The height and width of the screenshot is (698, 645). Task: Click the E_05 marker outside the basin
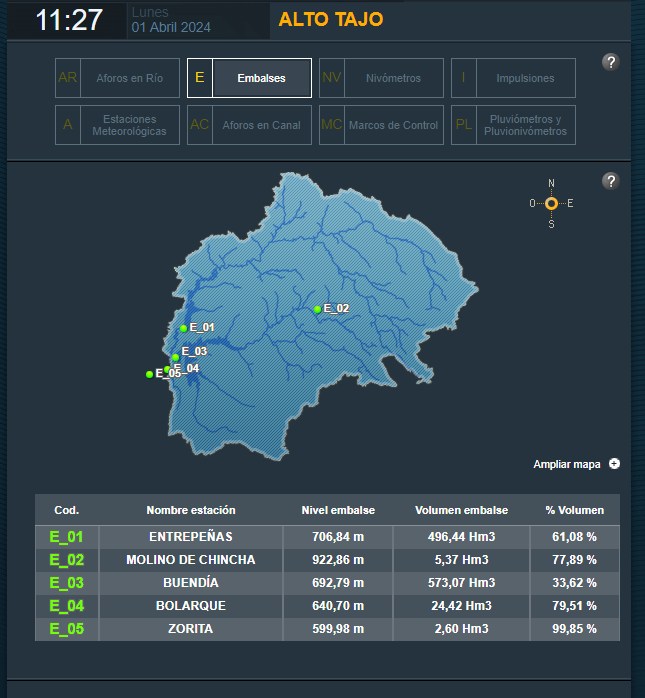coord(150,374)
